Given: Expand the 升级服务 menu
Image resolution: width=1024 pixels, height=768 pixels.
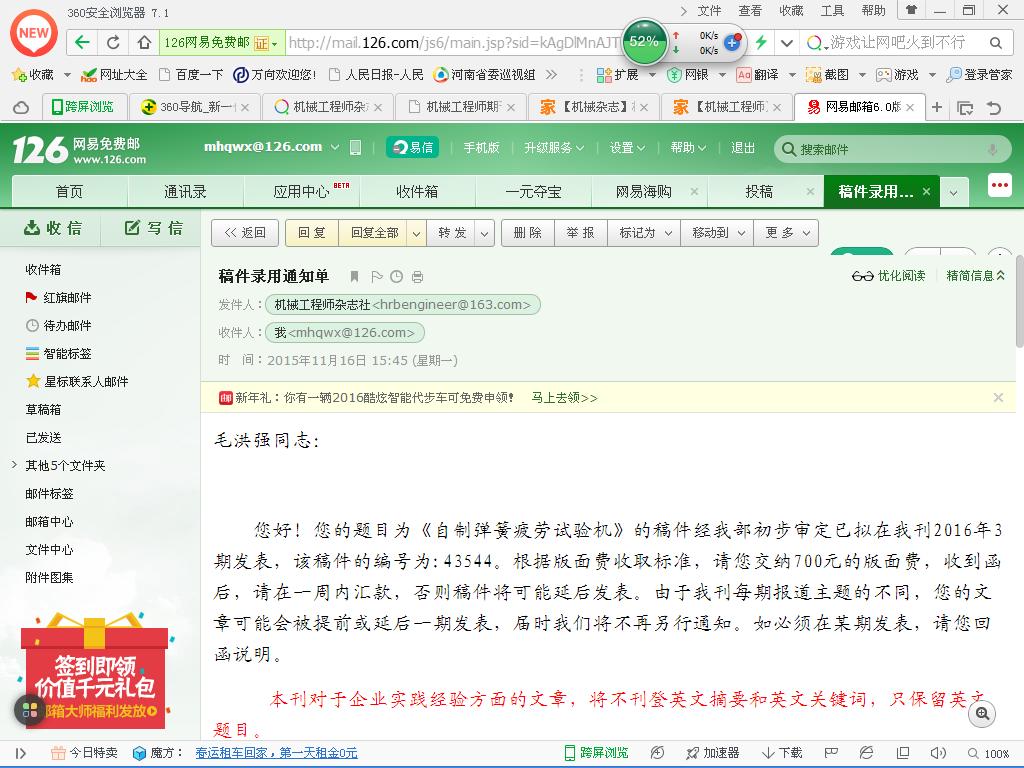Looking at the screenshot, I should (x=554, y=148).
